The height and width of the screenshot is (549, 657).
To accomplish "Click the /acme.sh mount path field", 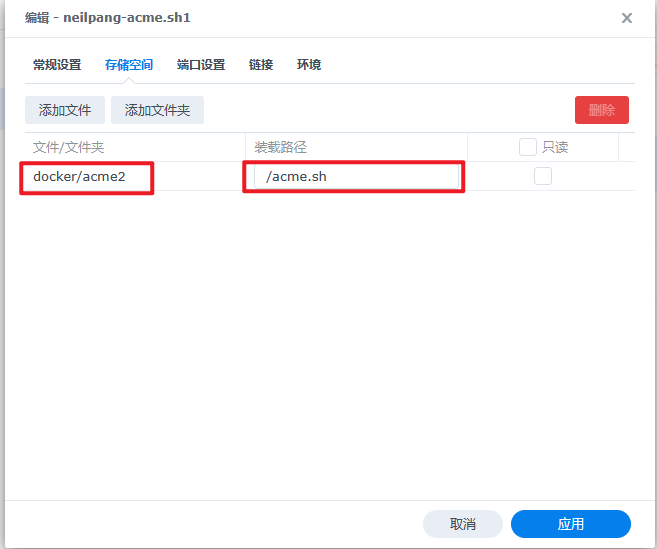I will [356, 176].
